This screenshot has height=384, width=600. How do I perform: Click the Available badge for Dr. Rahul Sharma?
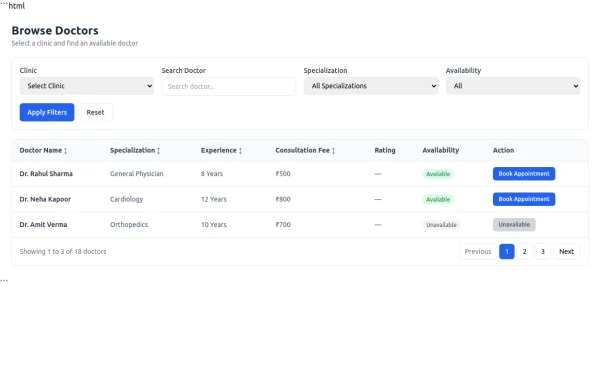[438, 174]
